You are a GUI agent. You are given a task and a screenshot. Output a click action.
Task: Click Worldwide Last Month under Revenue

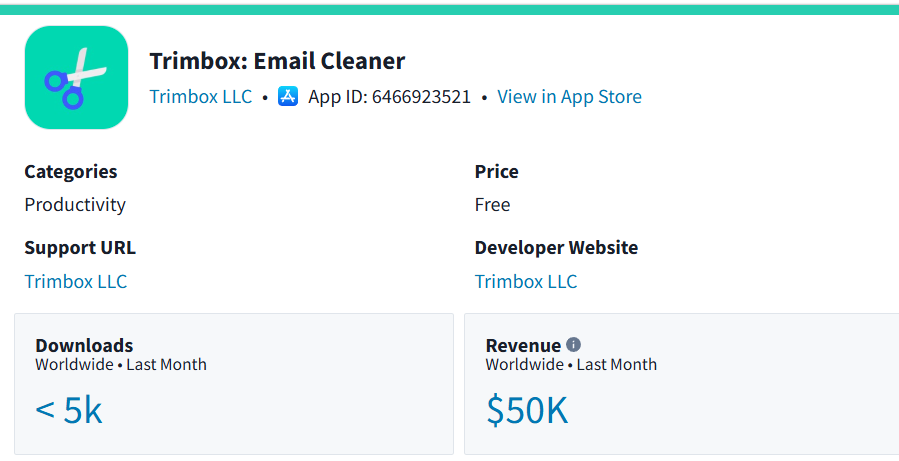tap(571, 365)
